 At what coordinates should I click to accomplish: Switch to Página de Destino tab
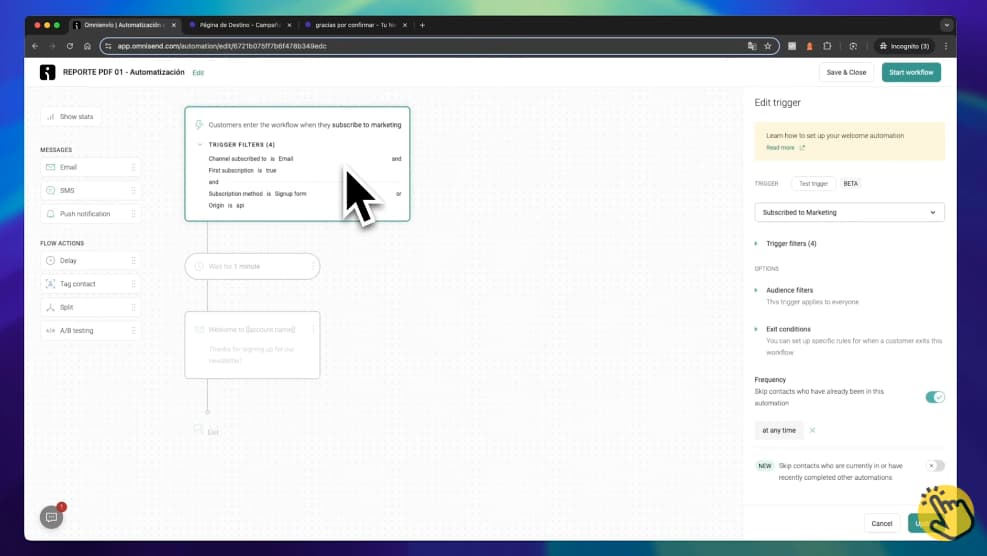tap(239, 25)
